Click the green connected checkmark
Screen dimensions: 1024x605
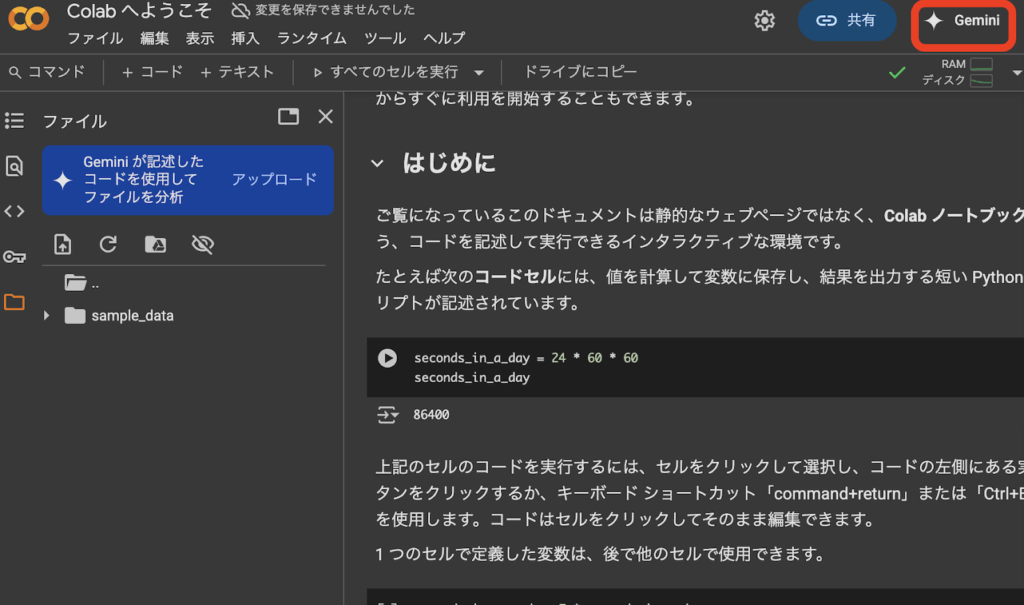point(897,73)
